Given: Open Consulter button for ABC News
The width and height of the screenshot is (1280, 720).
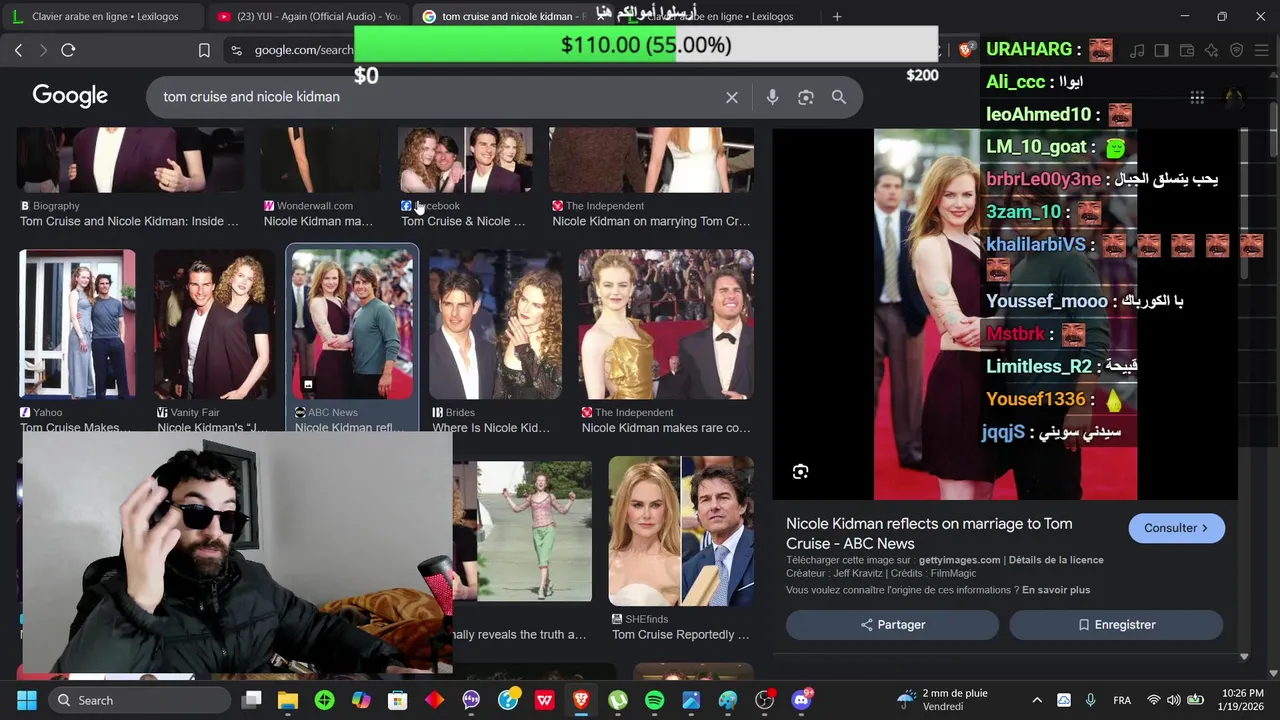Looking at the screenshot, I should coord(1176,528).
